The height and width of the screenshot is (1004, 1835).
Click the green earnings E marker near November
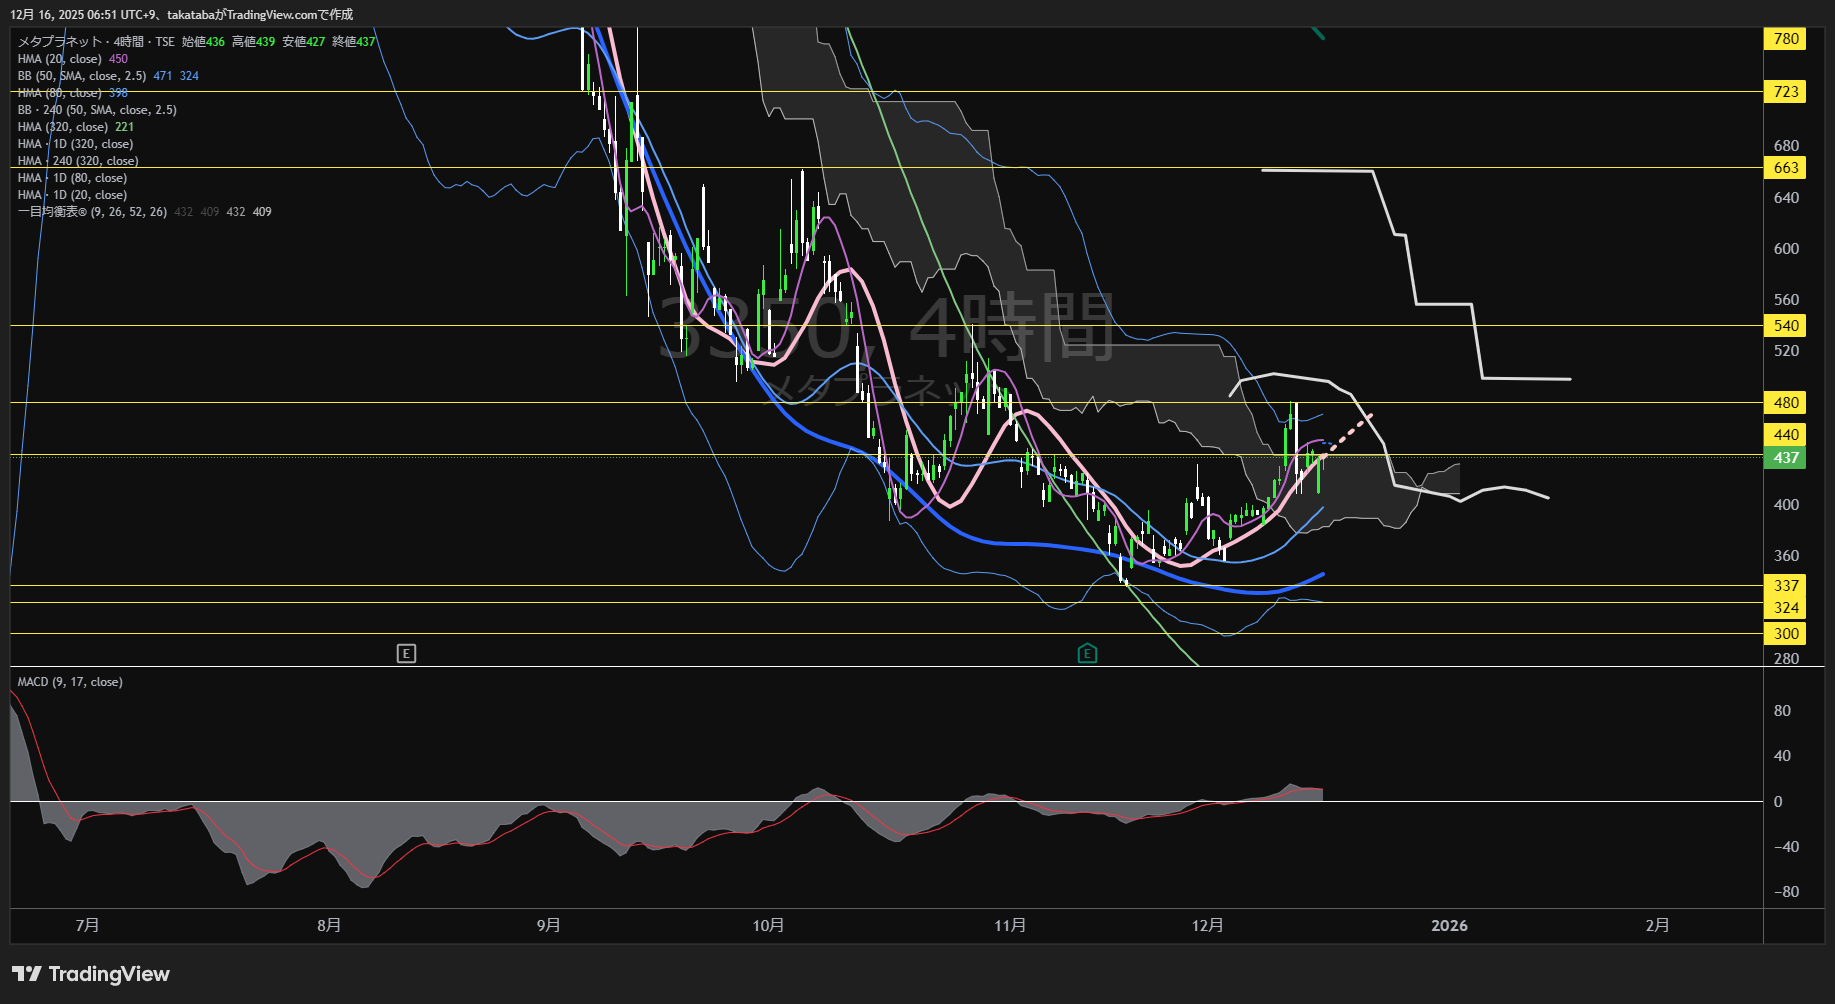click(1087, 654)
